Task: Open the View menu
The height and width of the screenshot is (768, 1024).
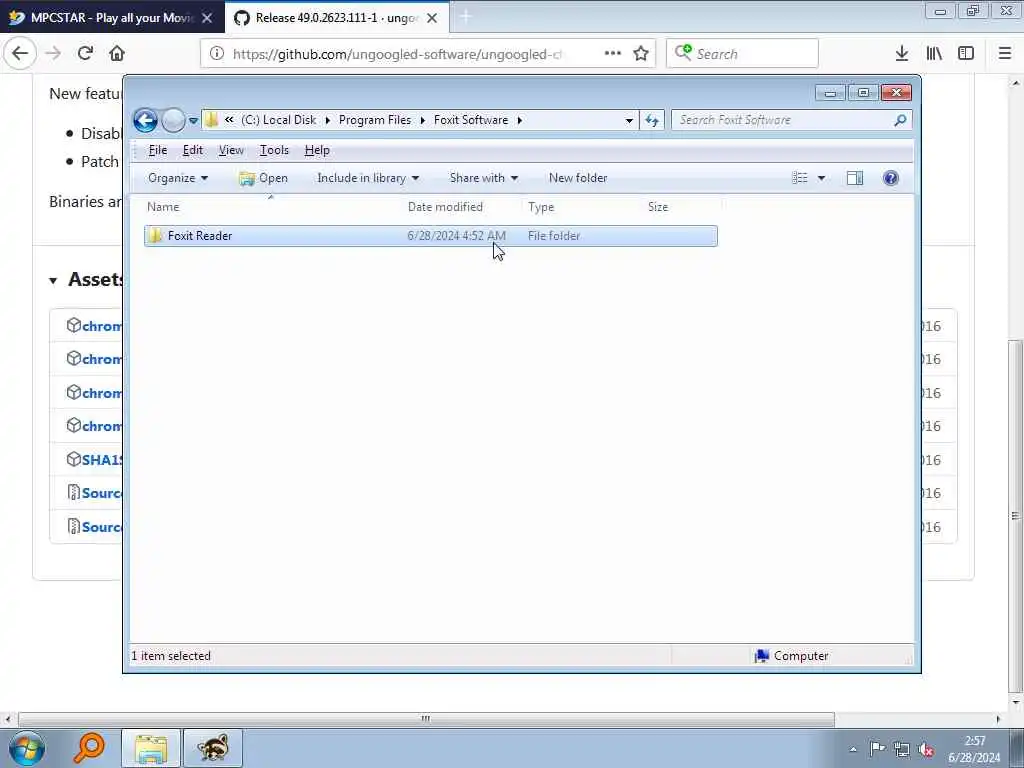Action: tap(231, 150)
